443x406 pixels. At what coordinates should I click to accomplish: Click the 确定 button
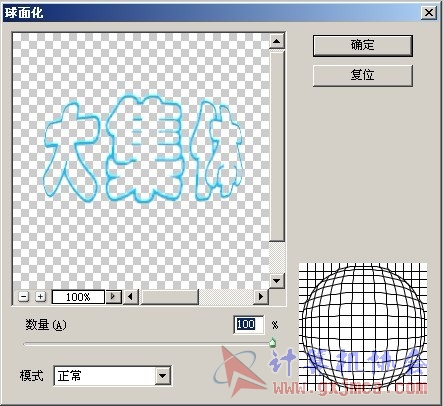(x=363, y=46)
